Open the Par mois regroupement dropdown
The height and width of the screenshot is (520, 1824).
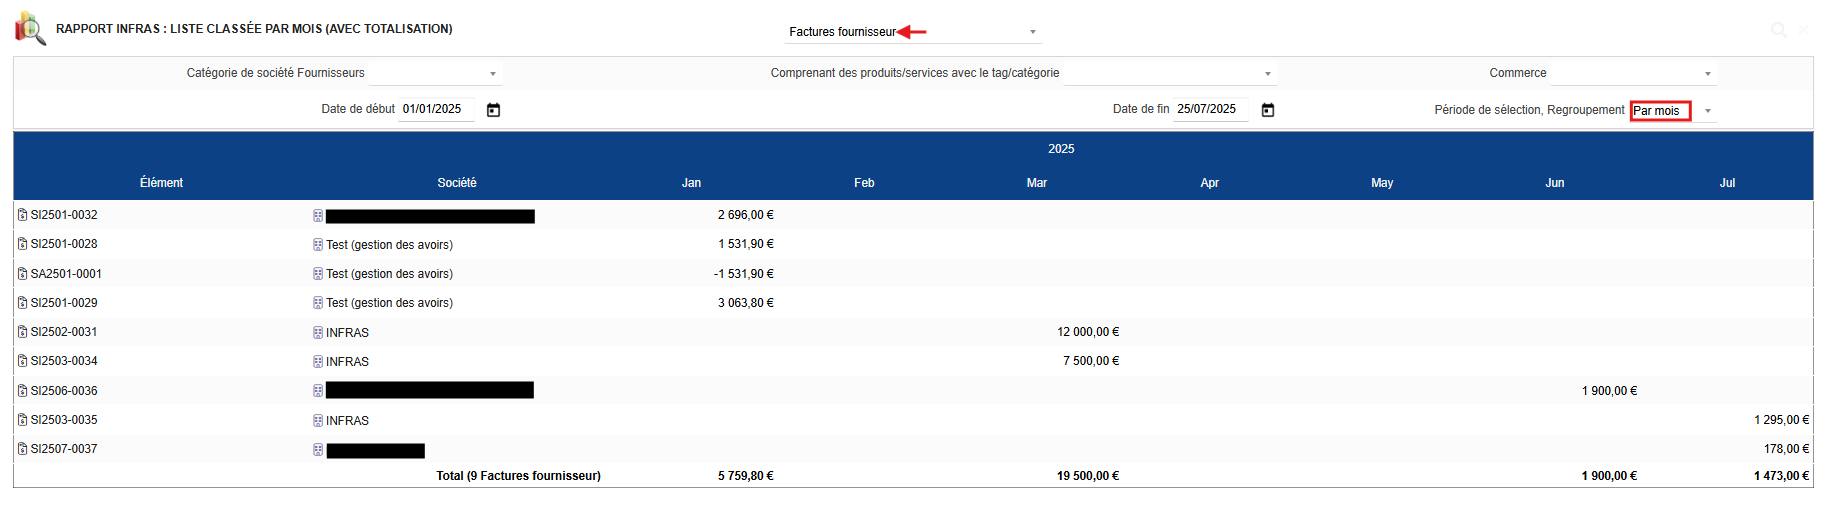point(1673,111)
